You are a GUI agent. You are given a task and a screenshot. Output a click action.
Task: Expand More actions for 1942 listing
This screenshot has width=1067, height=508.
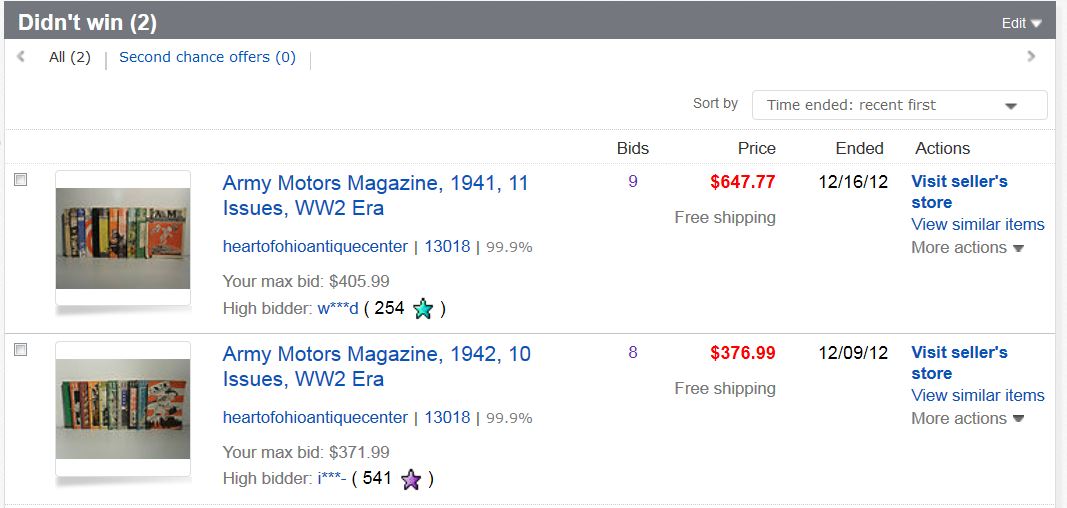click(x=967, y=418)
